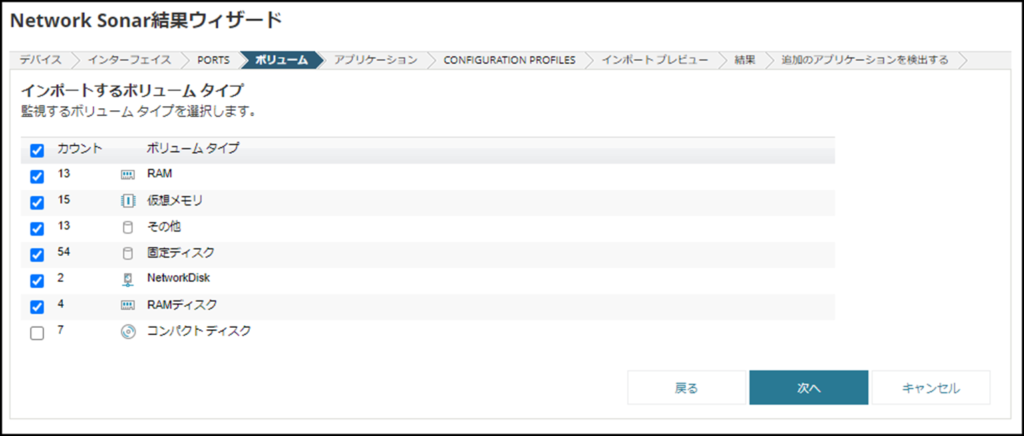
Task: Go to the インターフェイス wizard step
Action: (x=130, y=60)
